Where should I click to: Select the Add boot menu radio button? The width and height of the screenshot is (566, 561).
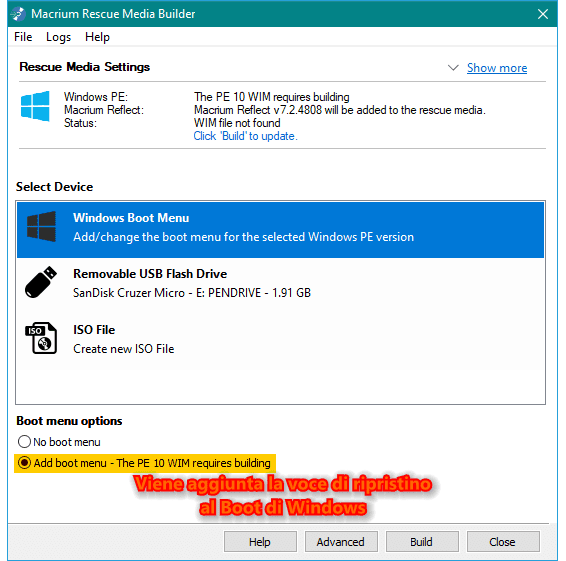tap(25, 463)
